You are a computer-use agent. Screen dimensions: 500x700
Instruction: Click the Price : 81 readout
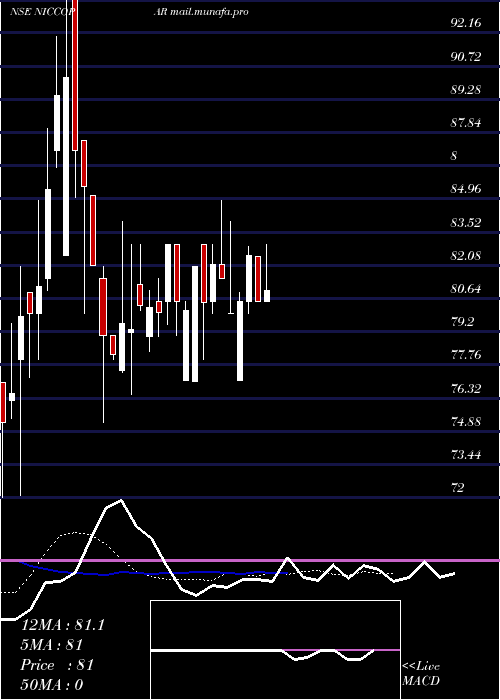pyautogui.click(x=57, y=665)
